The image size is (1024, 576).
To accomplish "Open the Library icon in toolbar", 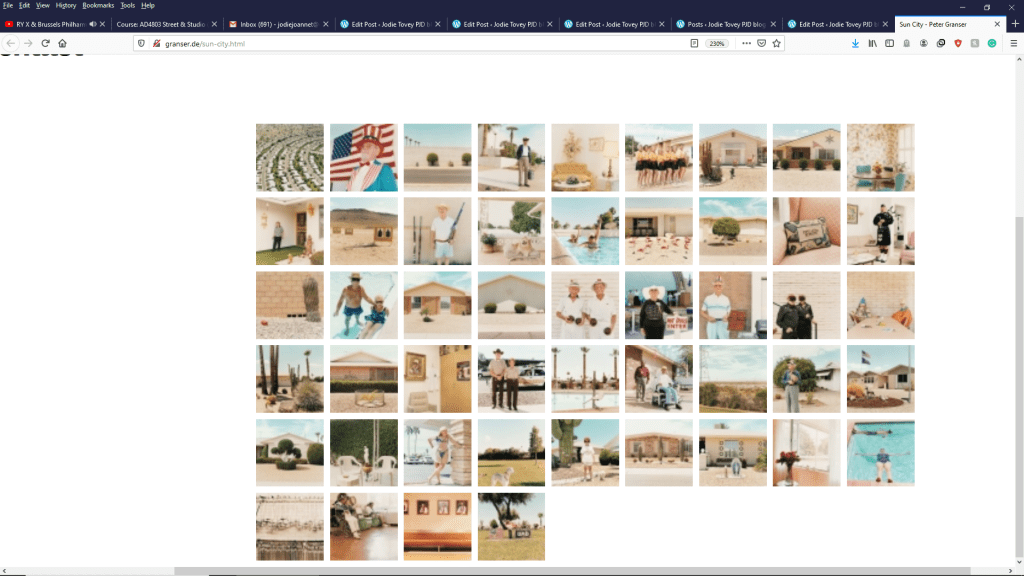I will 872,43.
